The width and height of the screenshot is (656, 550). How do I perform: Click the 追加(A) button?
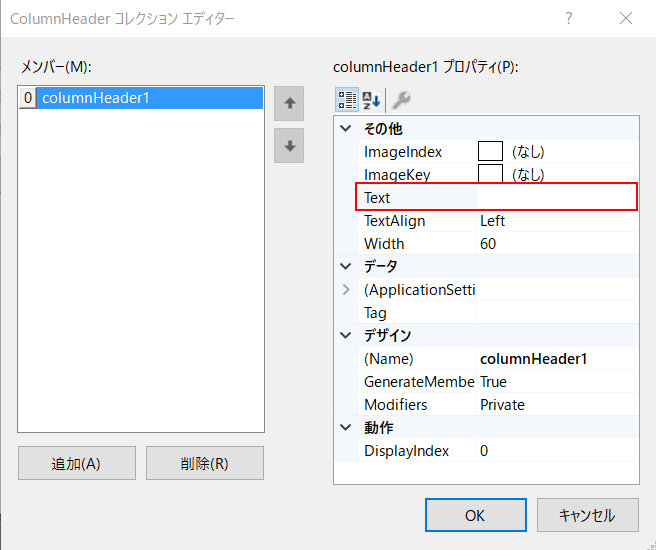point(77,463)
